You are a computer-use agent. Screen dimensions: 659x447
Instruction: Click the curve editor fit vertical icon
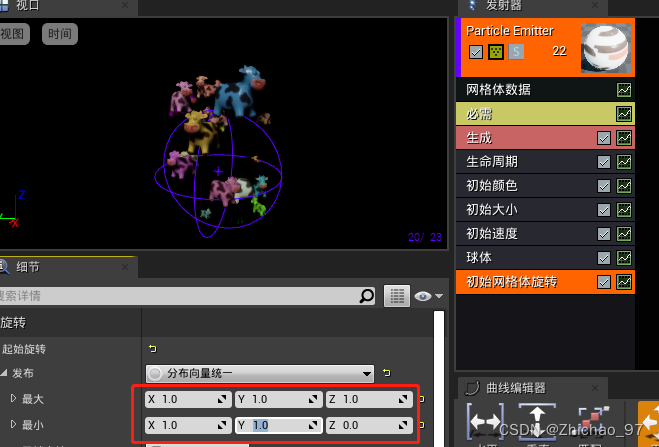tap(537, 422)
